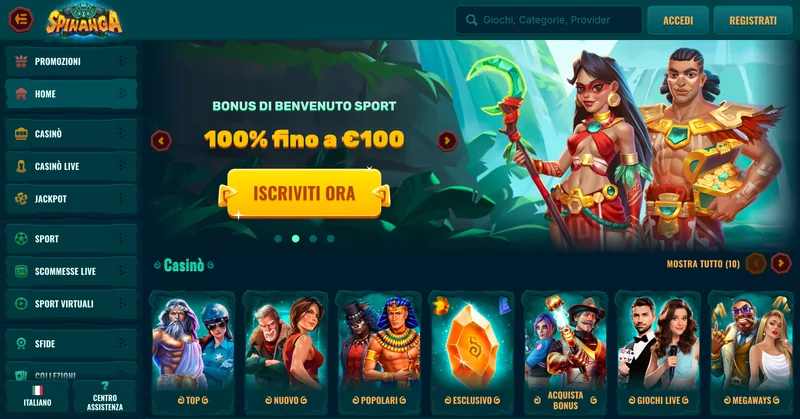
Task: Open the Jackpot clover icon
Action: click(21, 199)
